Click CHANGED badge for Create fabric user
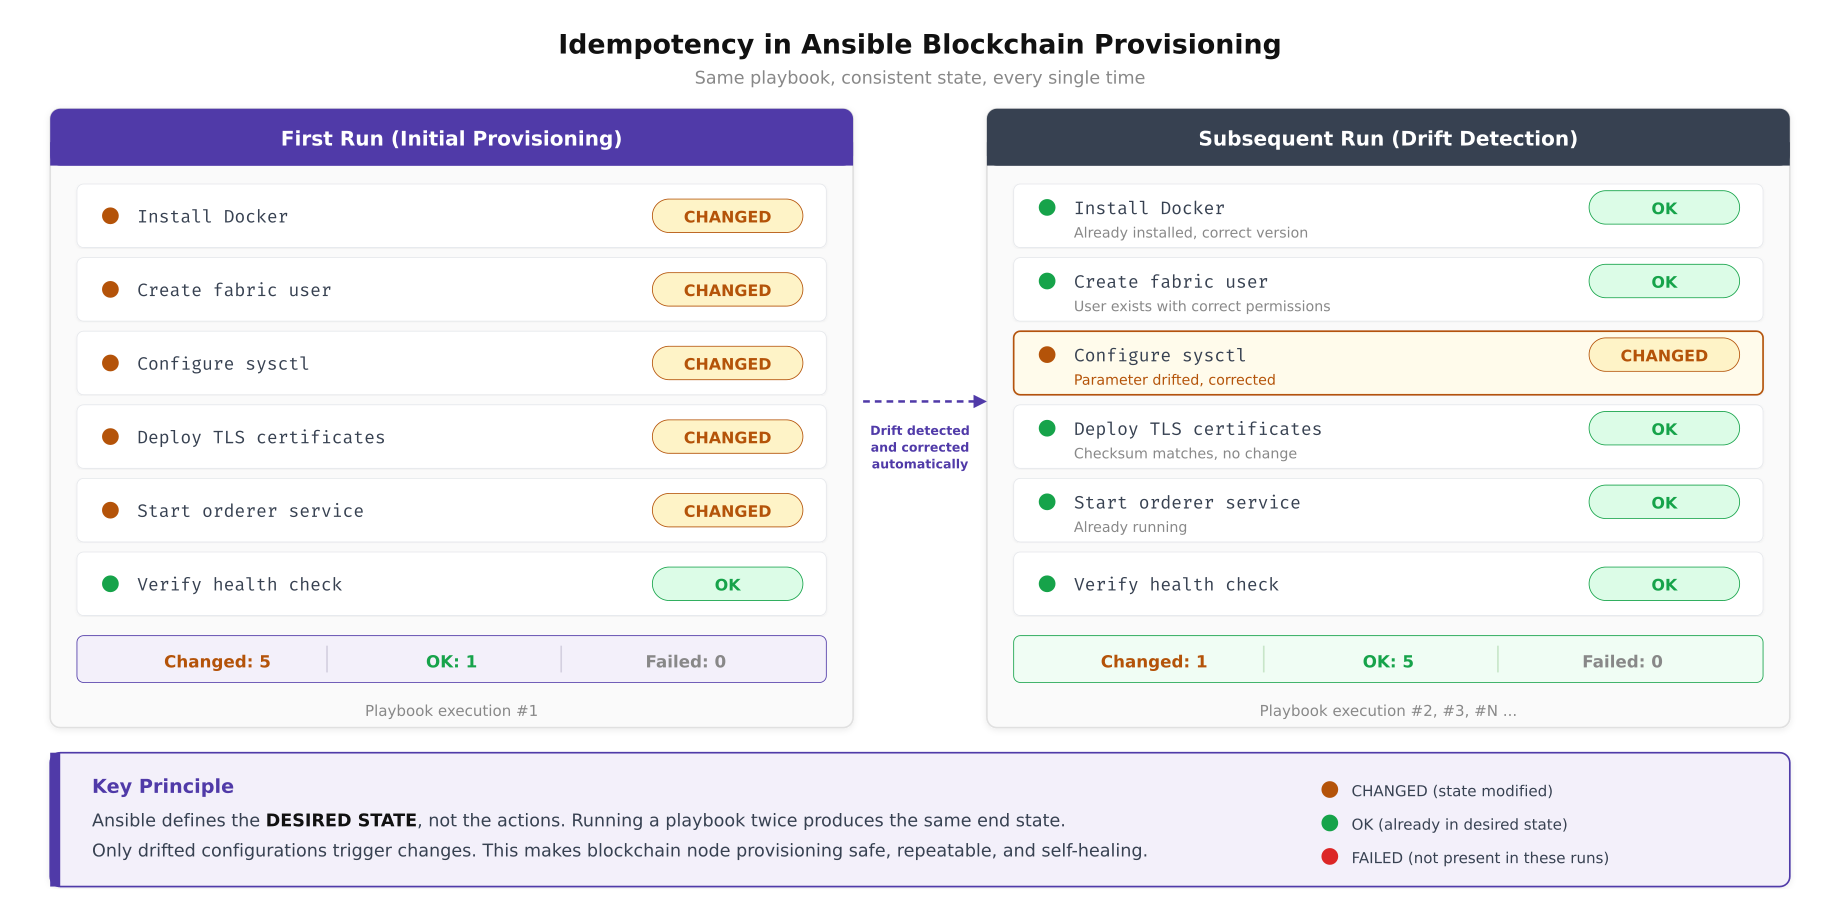Screen dimensions: 1840x920 (727, 290)
